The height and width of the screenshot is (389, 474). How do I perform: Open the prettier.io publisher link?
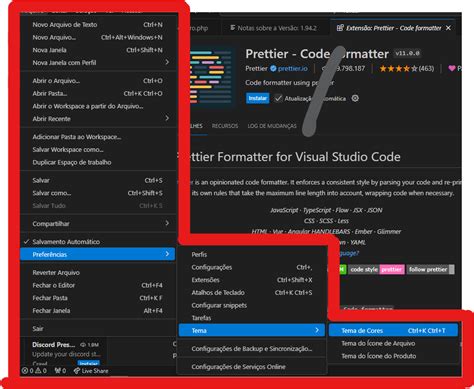pos(292,68)
